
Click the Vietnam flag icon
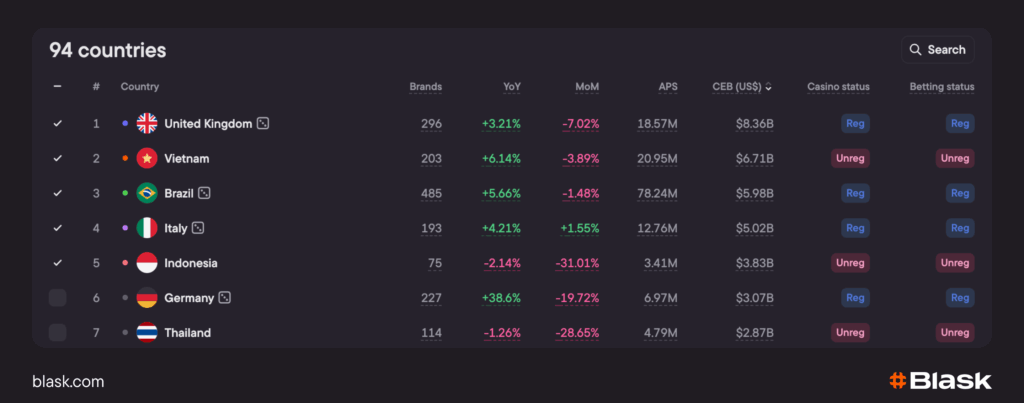[147, 158]
